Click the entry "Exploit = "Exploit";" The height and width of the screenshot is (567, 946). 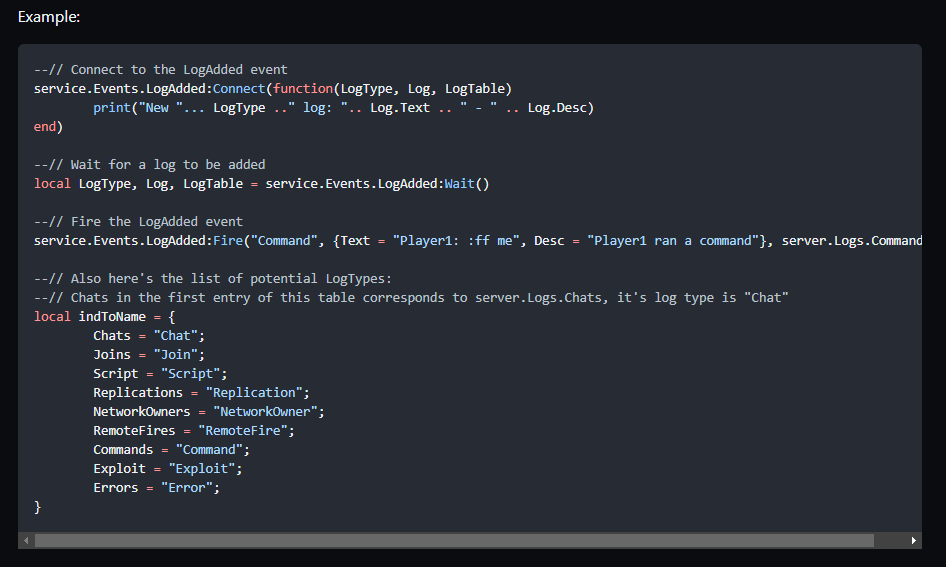click(168, 469)
